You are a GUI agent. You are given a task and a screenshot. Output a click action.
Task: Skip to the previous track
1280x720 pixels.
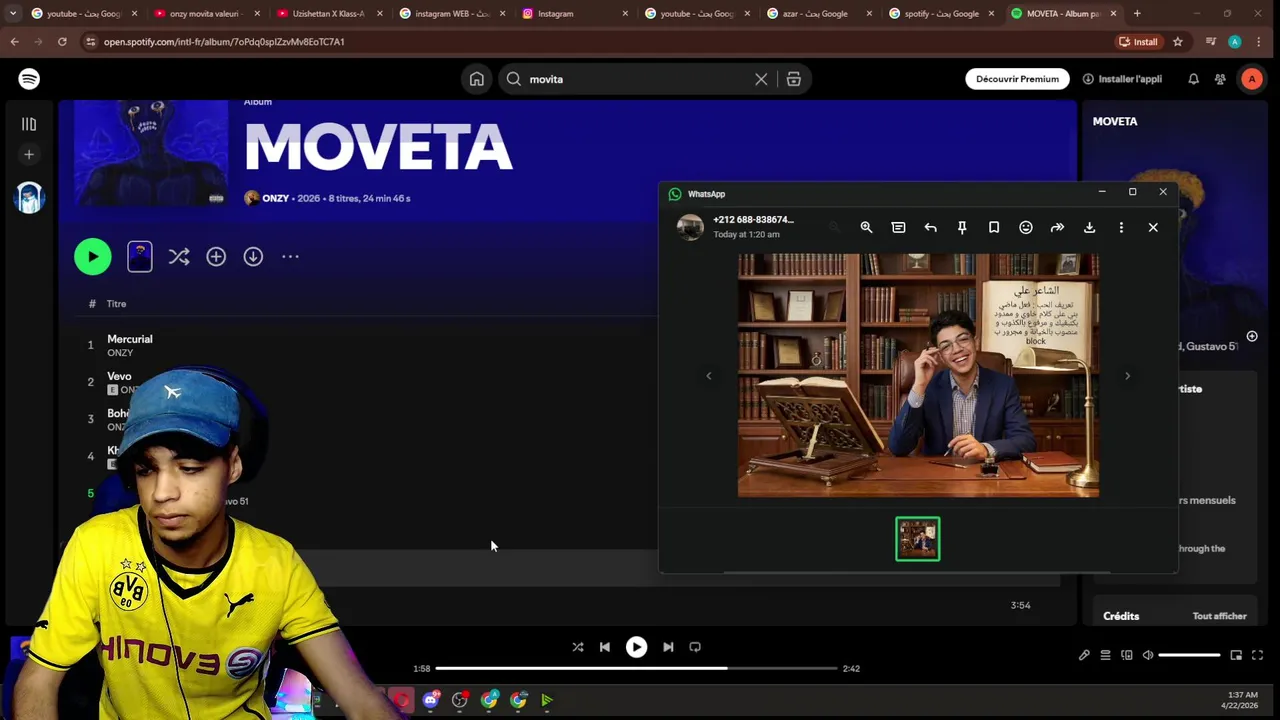(x=604, y=647)
